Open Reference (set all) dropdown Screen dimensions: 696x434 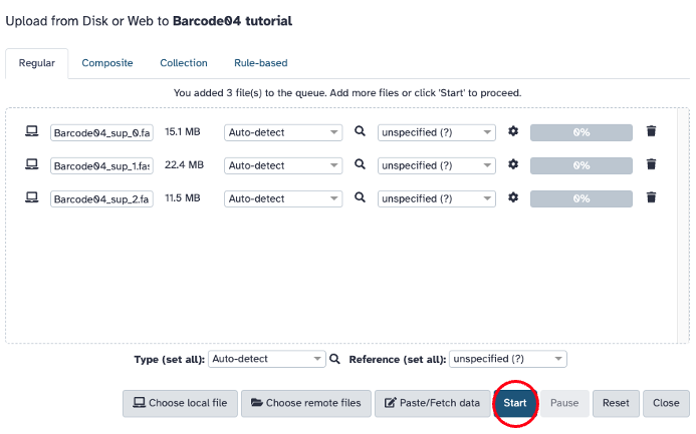[508, 359]
